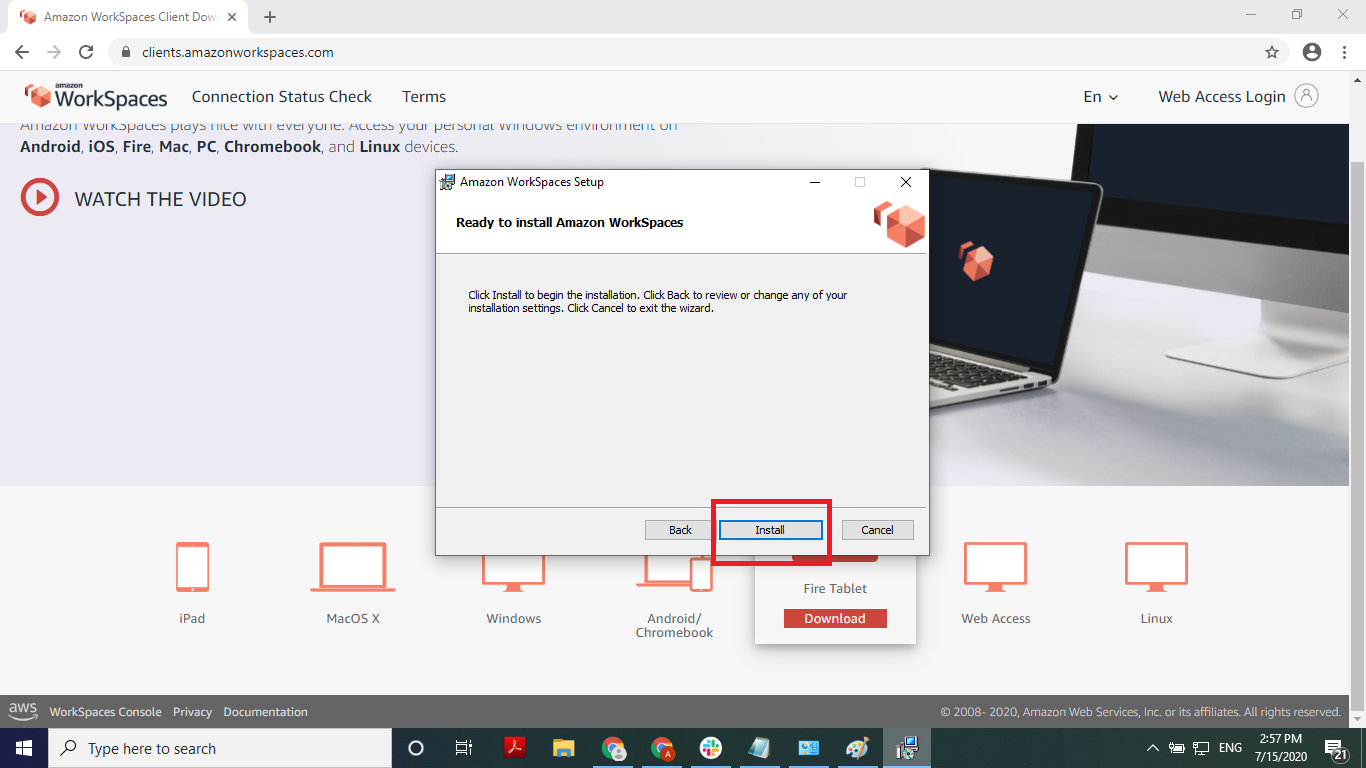Screen dimensions: 1366x768
Task: Open the notification center with 21 alerts
Action: [x=1336, y=749]
